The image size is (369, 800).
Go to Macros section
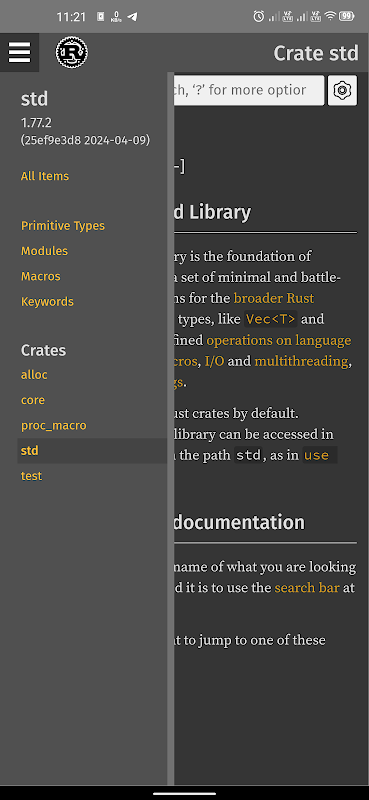tap(41, 276)
